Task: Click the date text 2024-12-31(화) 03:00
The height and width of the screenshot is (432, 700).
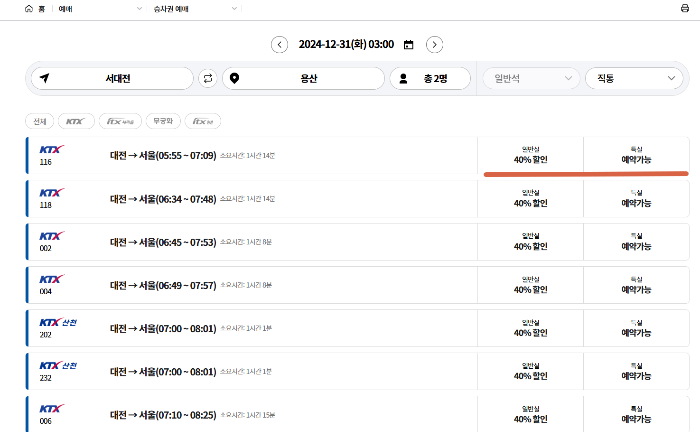Action: pyautogui.click(x=346, y=45)
